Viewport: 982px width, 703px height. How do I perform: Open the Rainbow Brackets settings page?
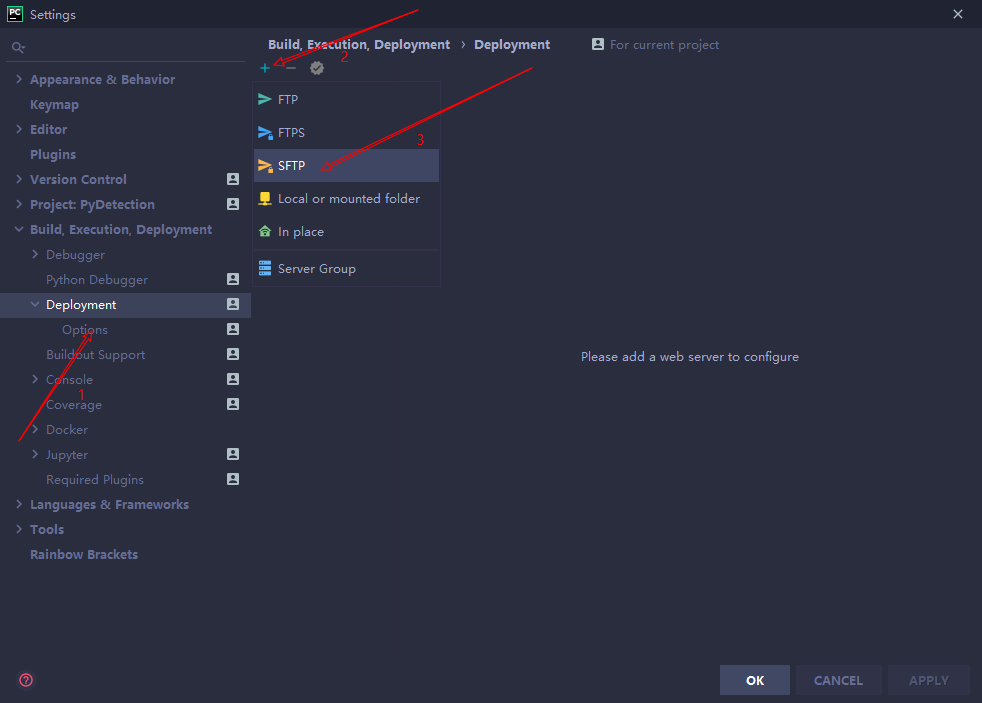coord(84,555)
